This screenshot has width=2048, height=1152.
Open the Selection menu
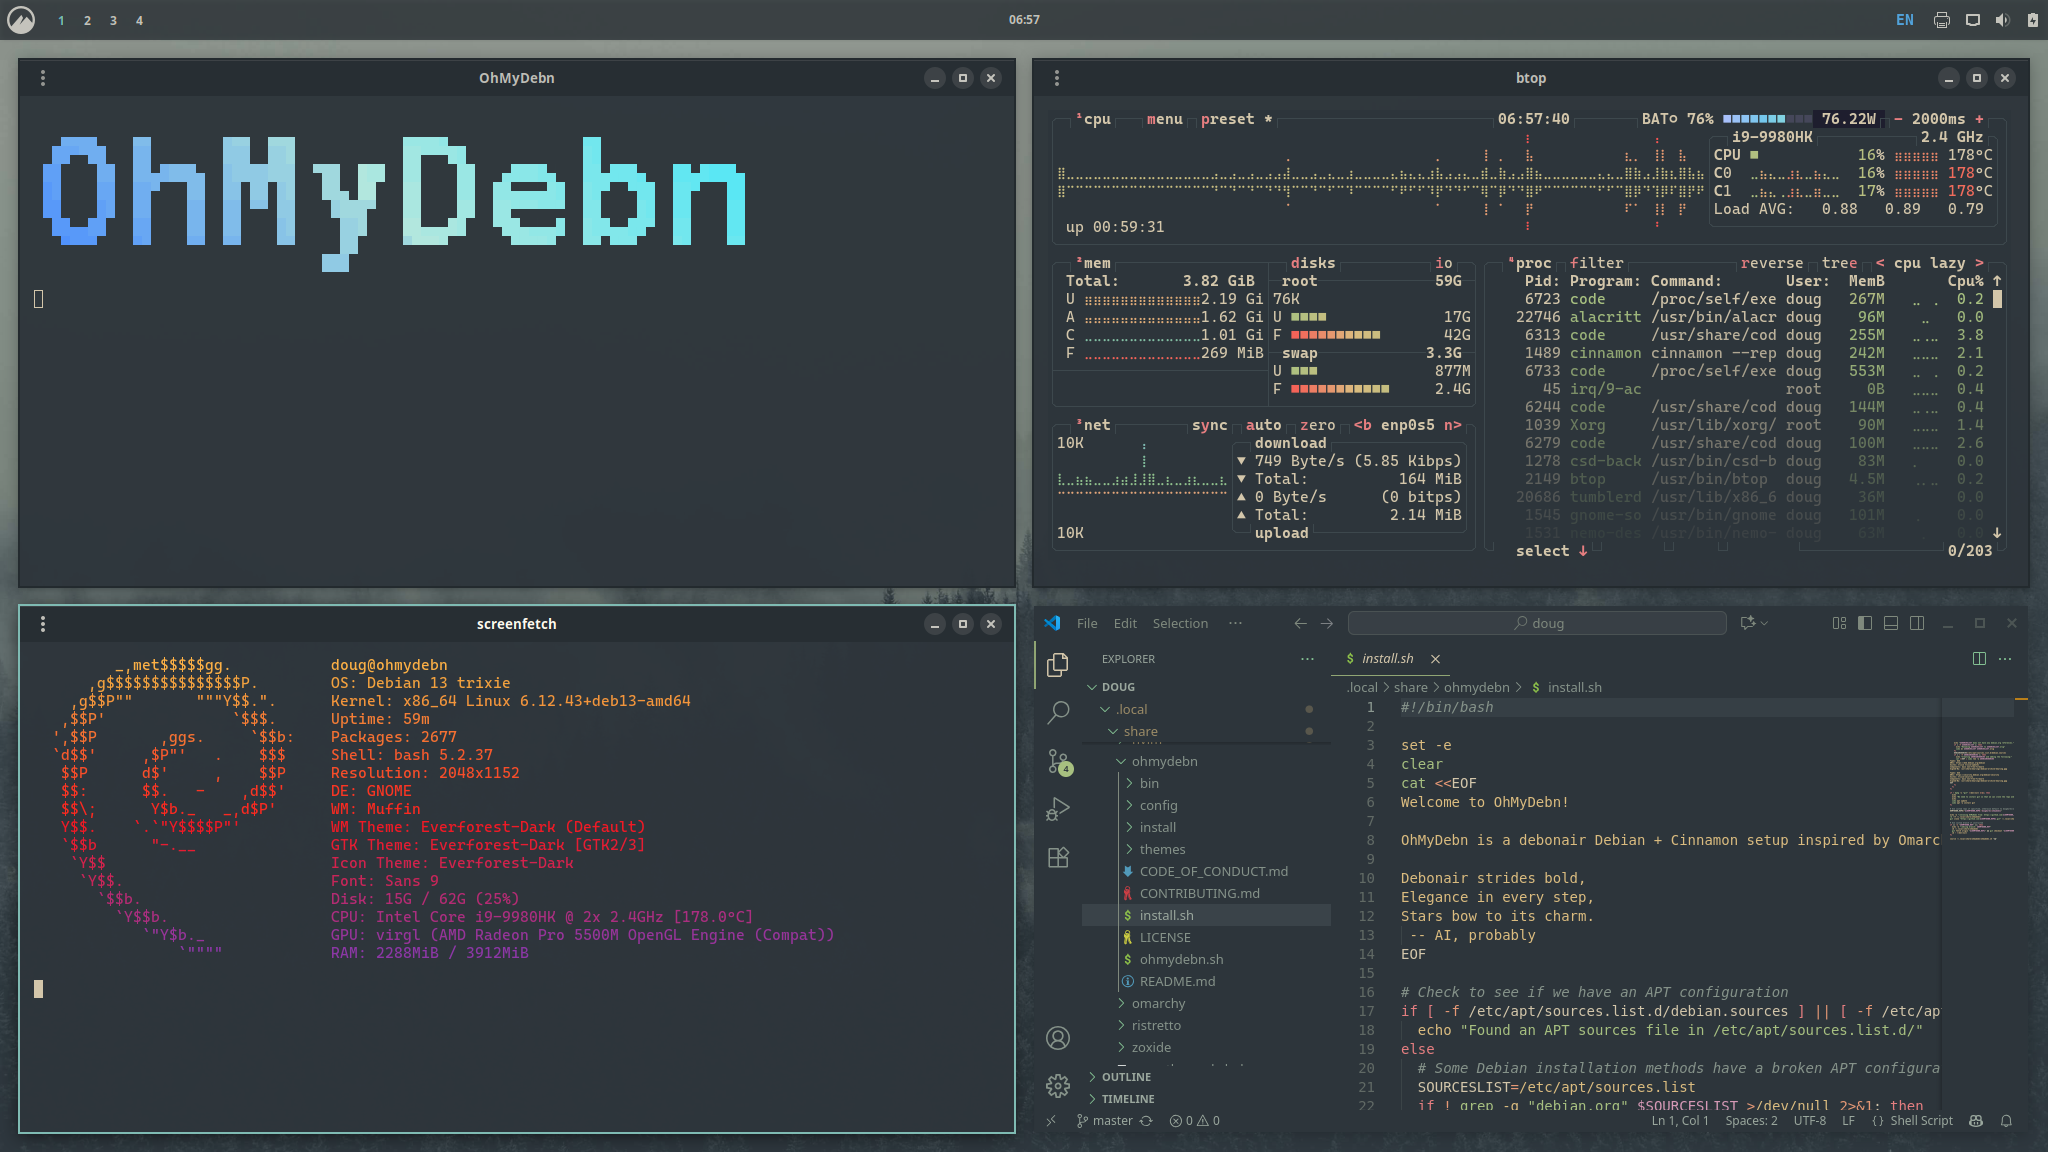pyautogui.click(x=1180, y=623)
